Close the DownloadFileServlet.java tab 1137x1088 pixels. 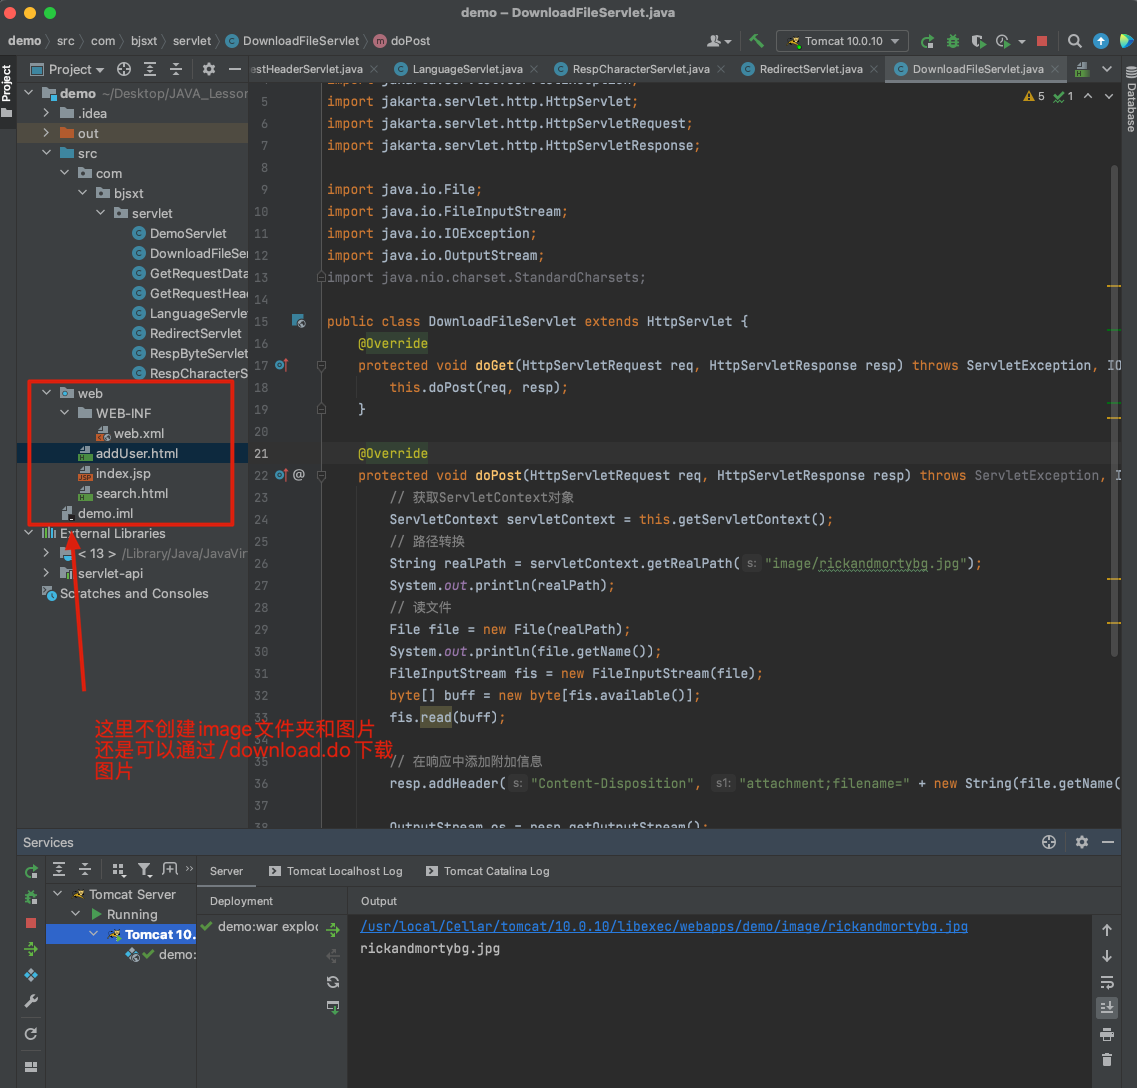click(1055, 69)
